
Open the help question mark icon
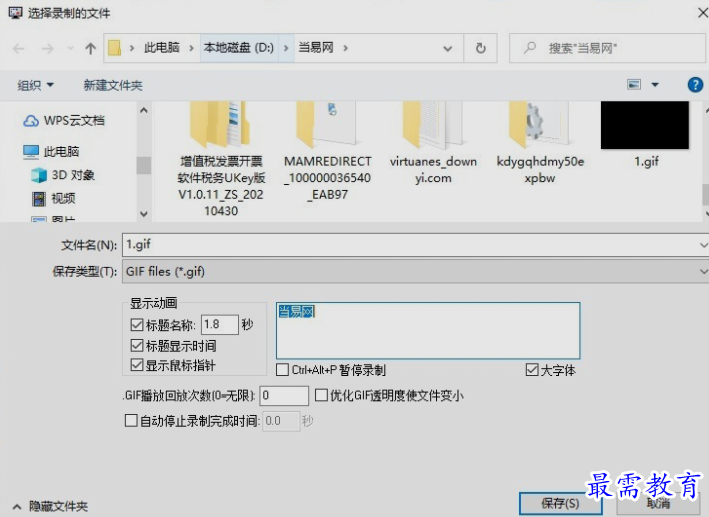695,85
